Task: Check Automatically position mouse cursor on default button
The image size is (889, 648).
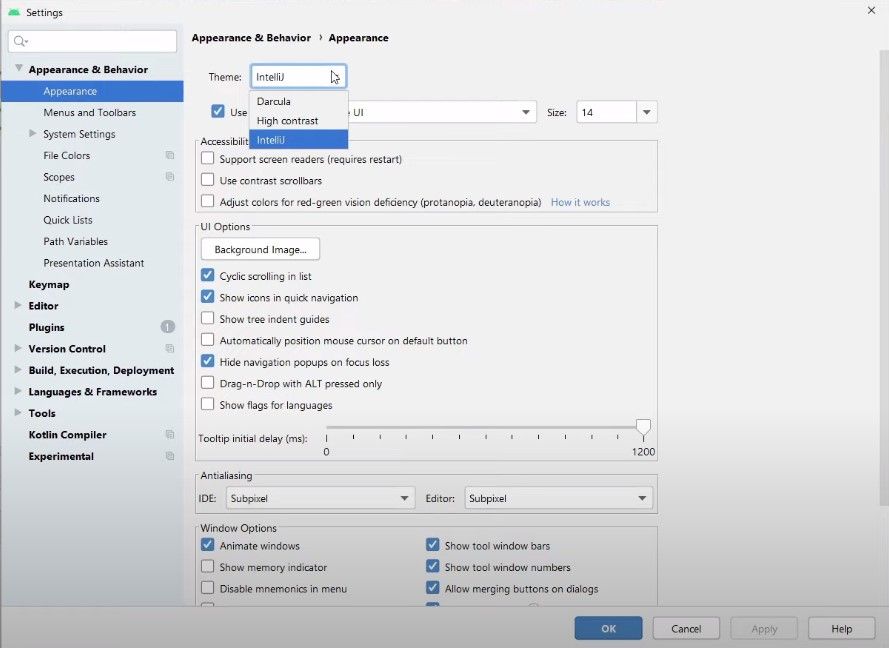Action: (x=208, y=340)
